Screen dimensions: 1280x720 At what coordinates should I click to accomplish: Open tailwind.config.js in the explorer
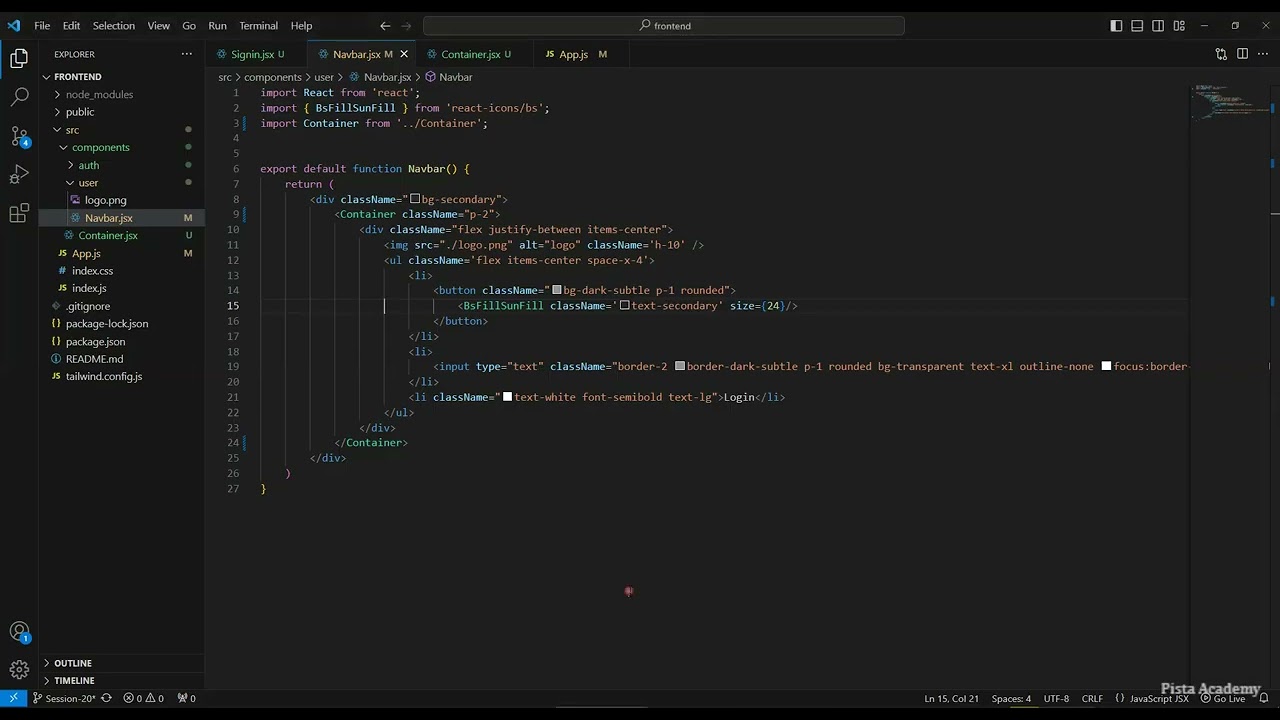click(104, 376)
